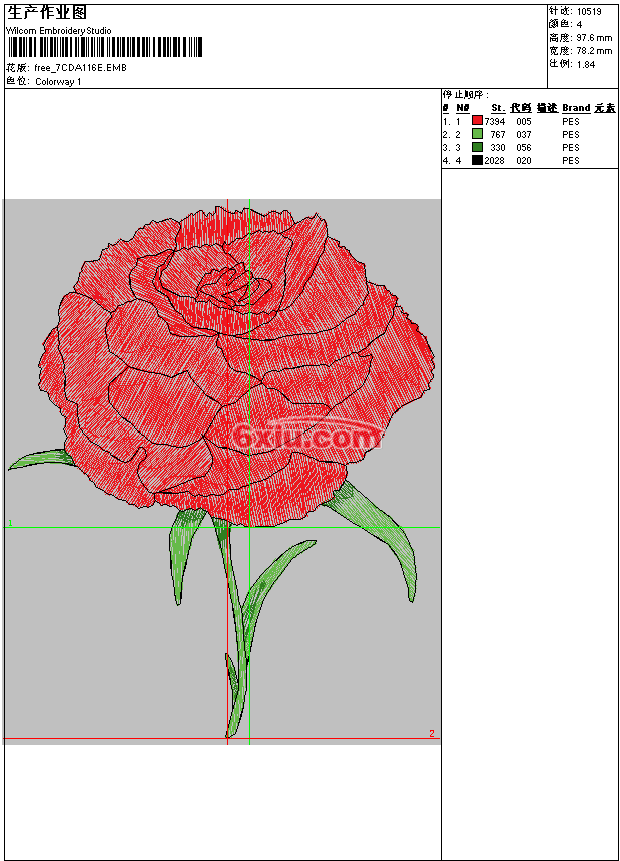Screen dimensions: 620x861
Task: Click 'PES' brand in the red thread row
Action: (571, 121)
